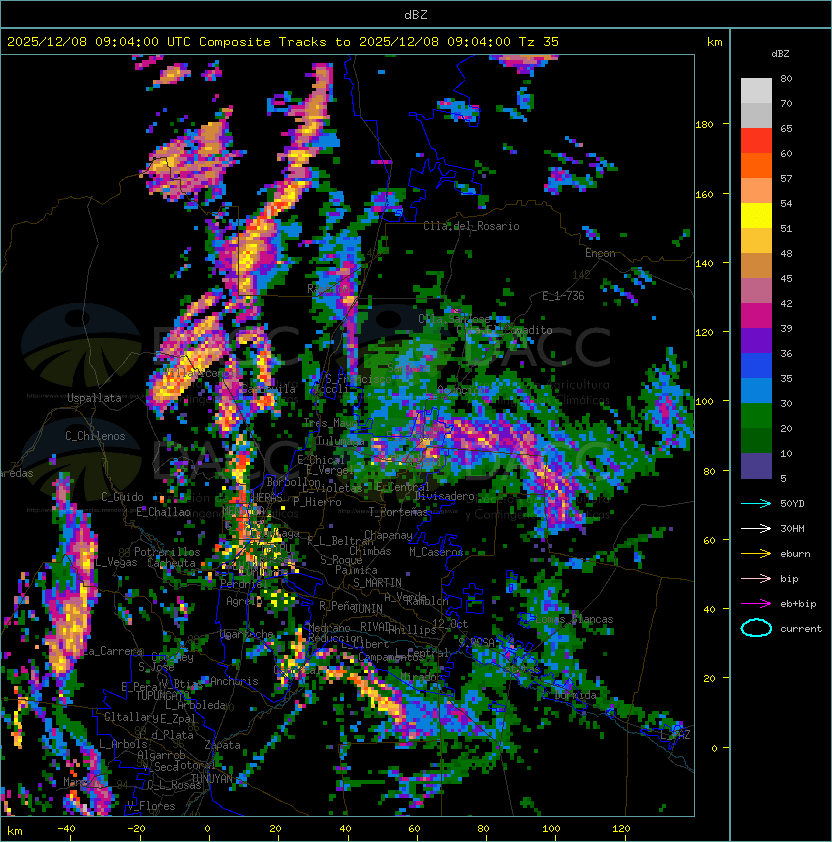Image resolution: width=832 pixels, height=842 pixels.
Task: Pick the red 65 dBZ legend swatch
Action: pos(756,140)
